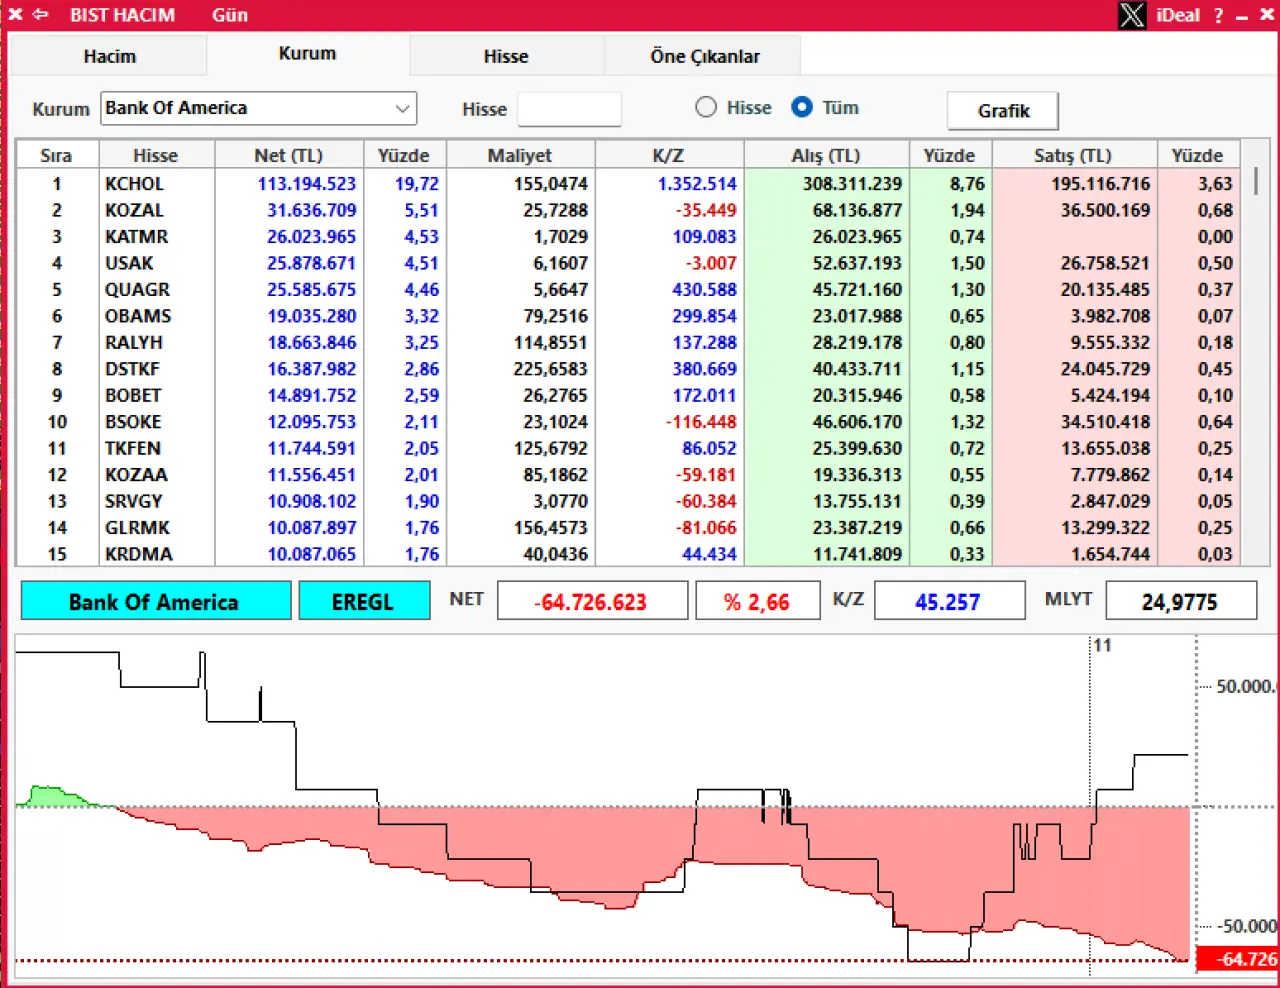Select the KCHOL row
The image size is (1280, 988).
(628, 184)
